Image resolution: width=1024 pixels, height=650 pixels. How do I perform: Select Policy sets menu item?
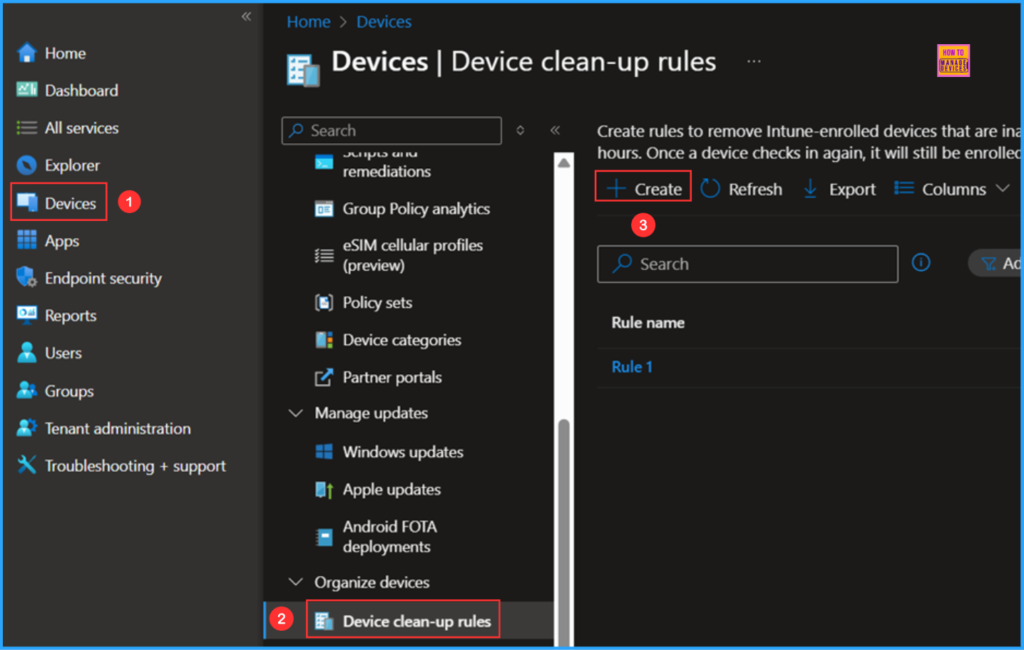(x=377, y=302)
